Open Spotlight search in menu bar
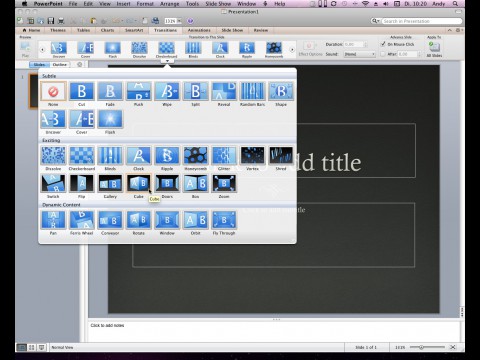Viewport: 480px width, 360px height. click(455, 4)
